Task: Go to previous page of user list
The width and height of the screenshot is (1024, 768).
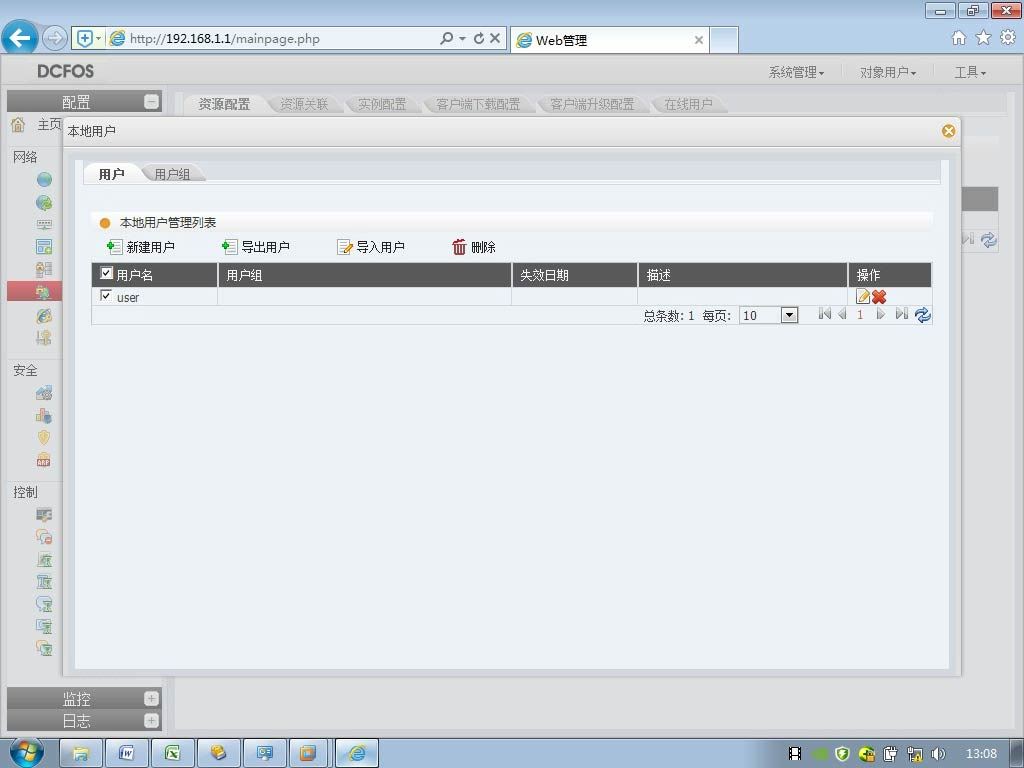Action: tap(842, 314)
